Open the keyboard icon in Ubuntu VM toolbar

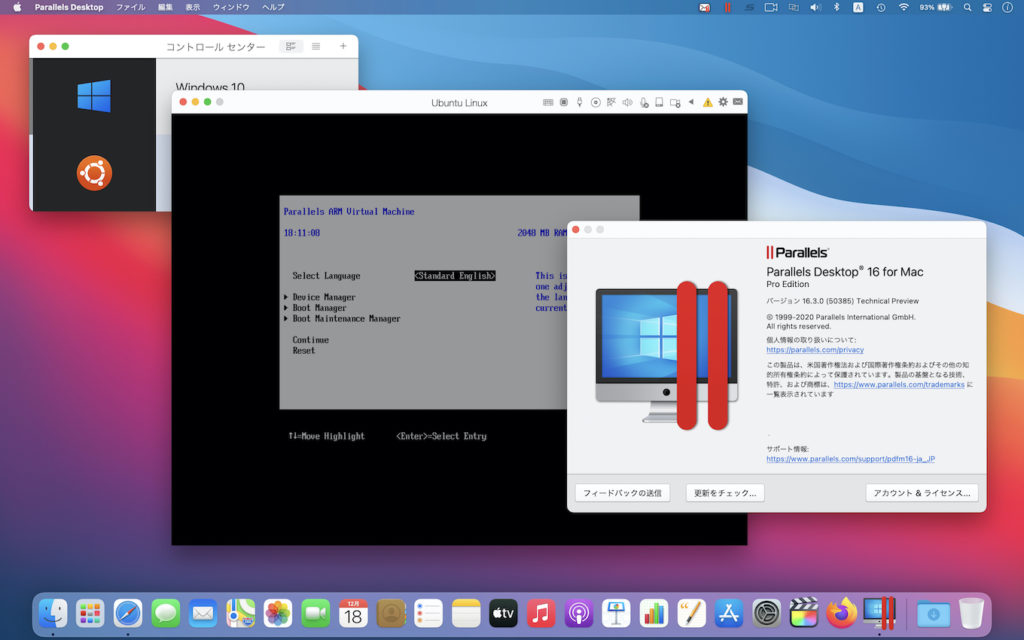tap(548, 102)
